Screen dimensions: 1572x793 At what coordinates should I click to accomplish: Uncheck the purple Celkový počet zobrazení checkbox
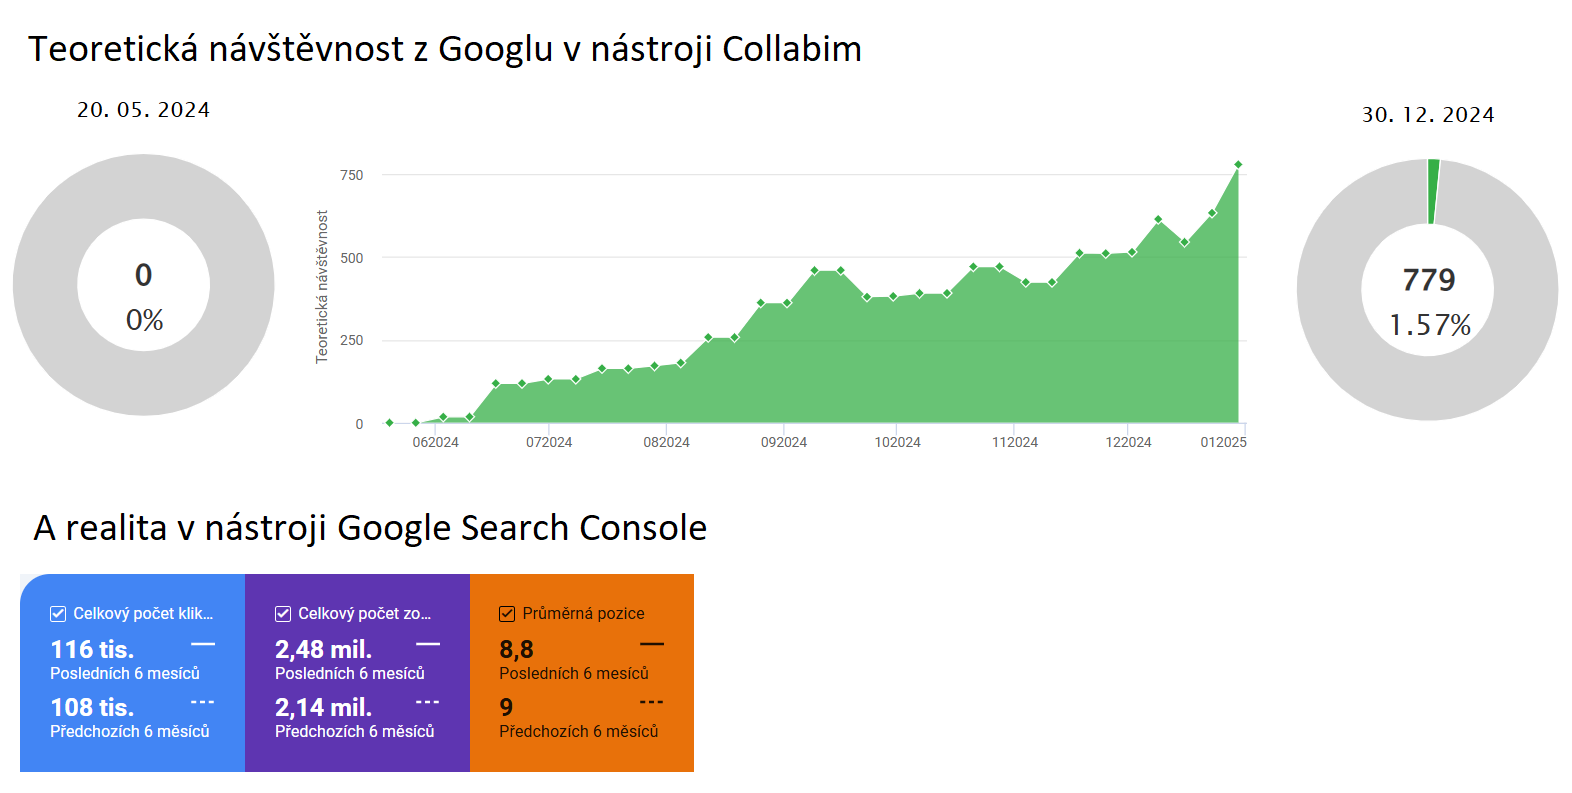tap(283, 614)
